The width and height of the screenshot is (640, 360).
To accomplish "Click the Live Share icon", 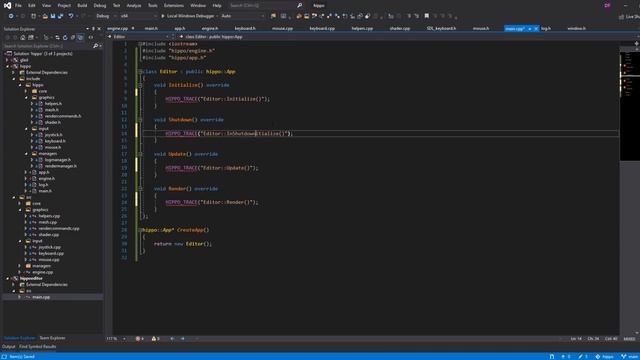I will click(x=622, y=16).
